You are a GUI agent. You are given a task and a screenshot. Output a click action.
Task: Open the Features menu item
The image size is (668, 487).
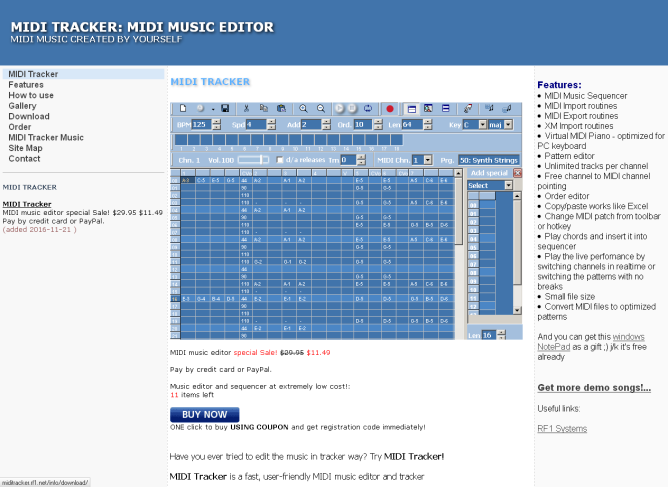[26, 85]
